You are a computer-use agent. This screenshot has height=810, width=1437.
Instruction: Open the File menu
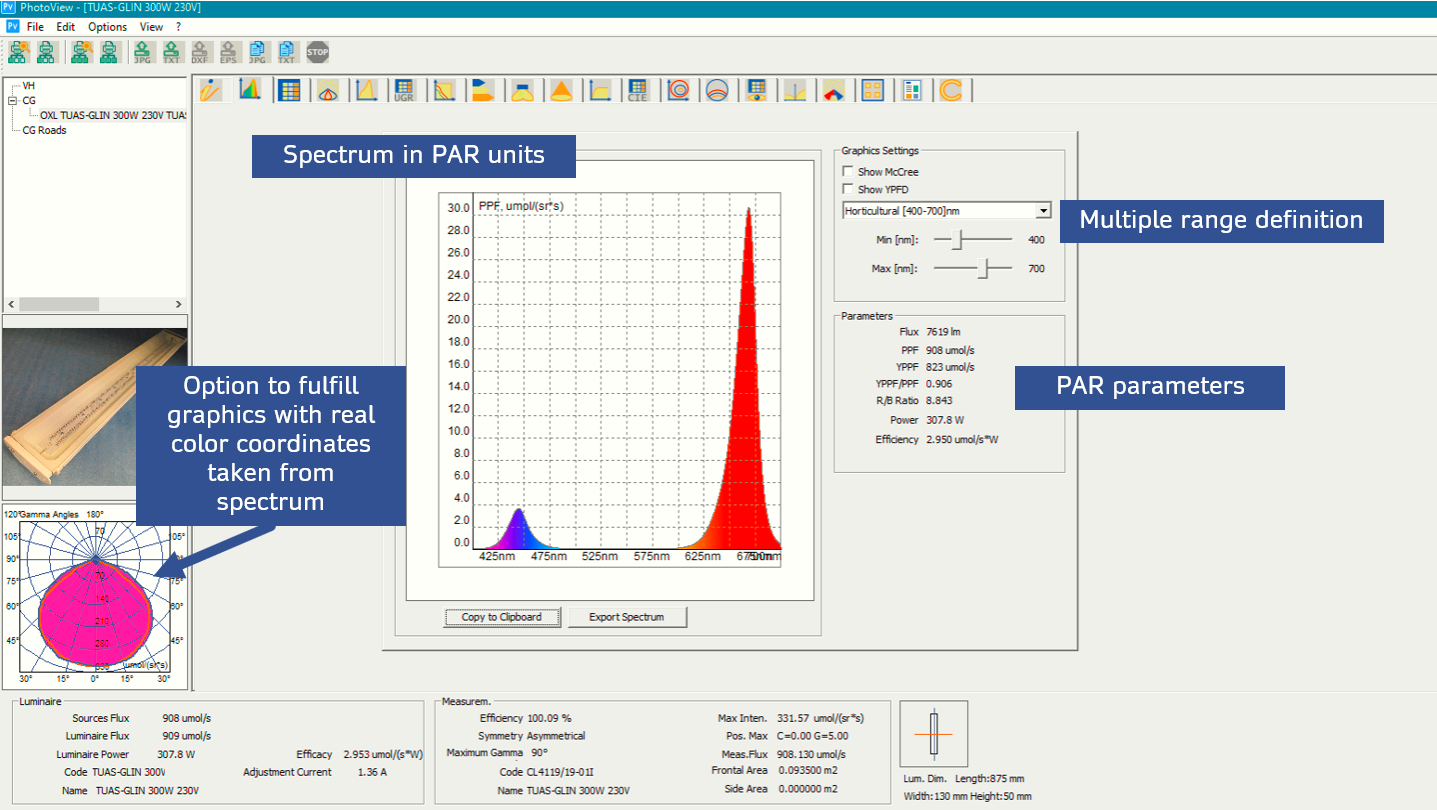[35, 27]
